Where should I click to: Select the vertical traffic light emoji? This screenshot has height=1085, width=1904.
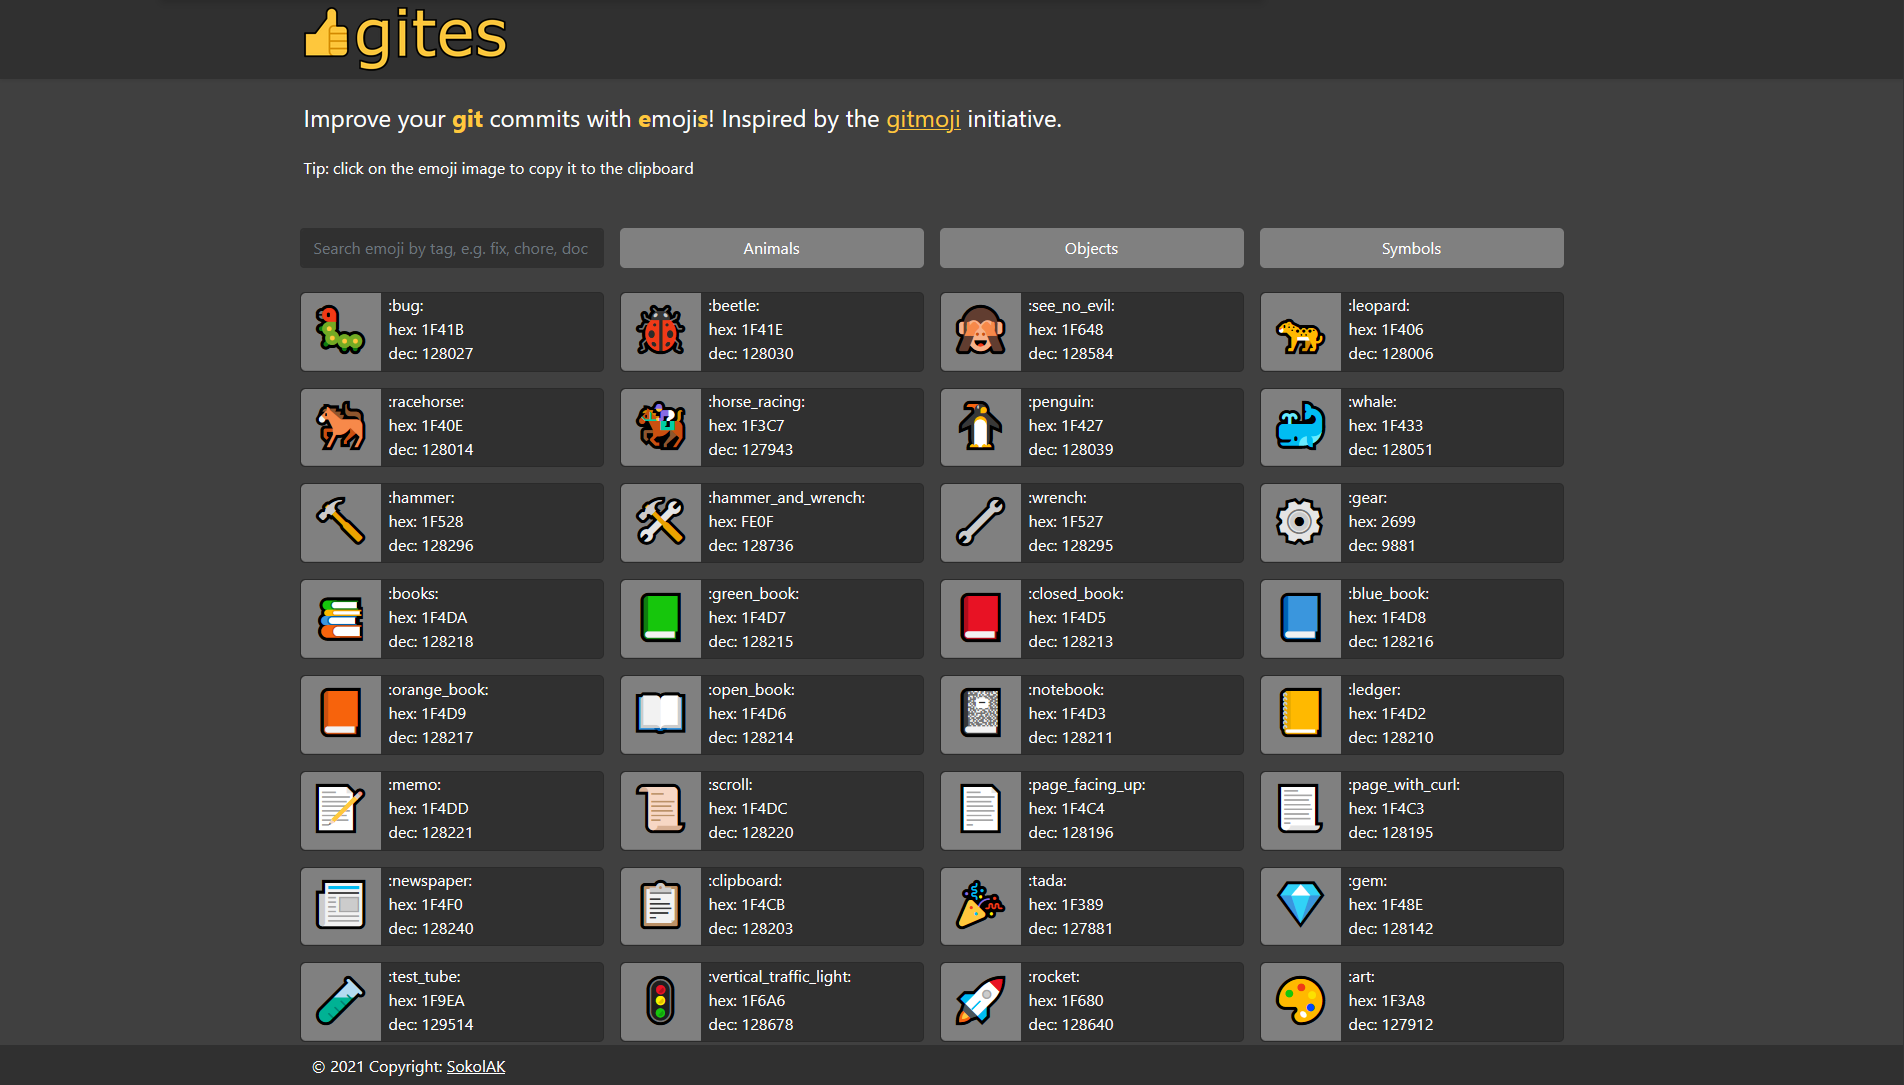(660, 1001)
